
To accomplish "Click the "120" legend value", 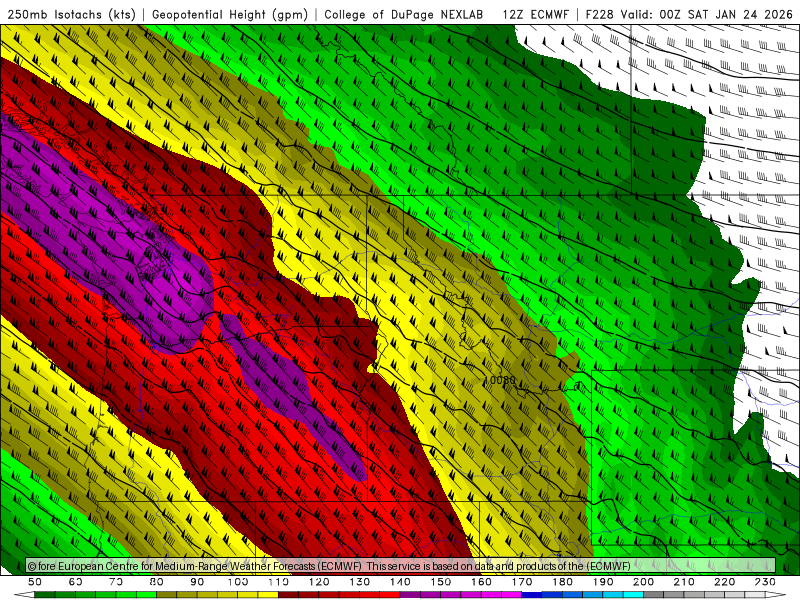I will [319, 582].
